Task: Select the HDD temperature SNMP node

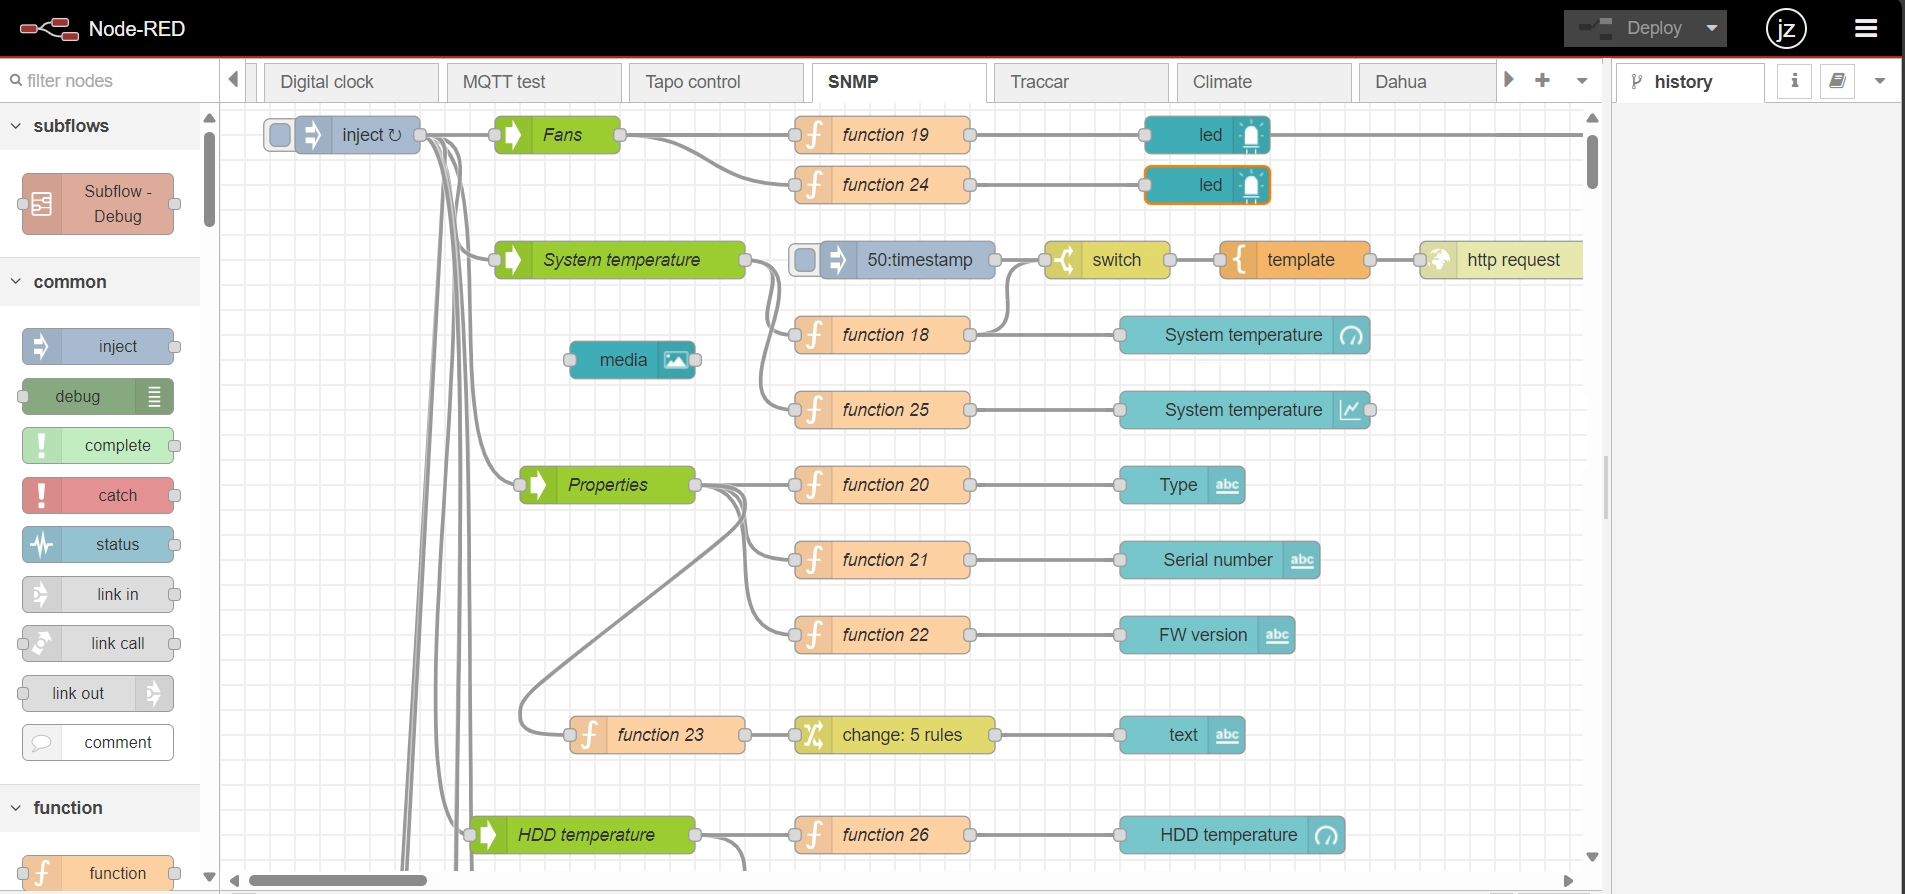Action: 582,835
